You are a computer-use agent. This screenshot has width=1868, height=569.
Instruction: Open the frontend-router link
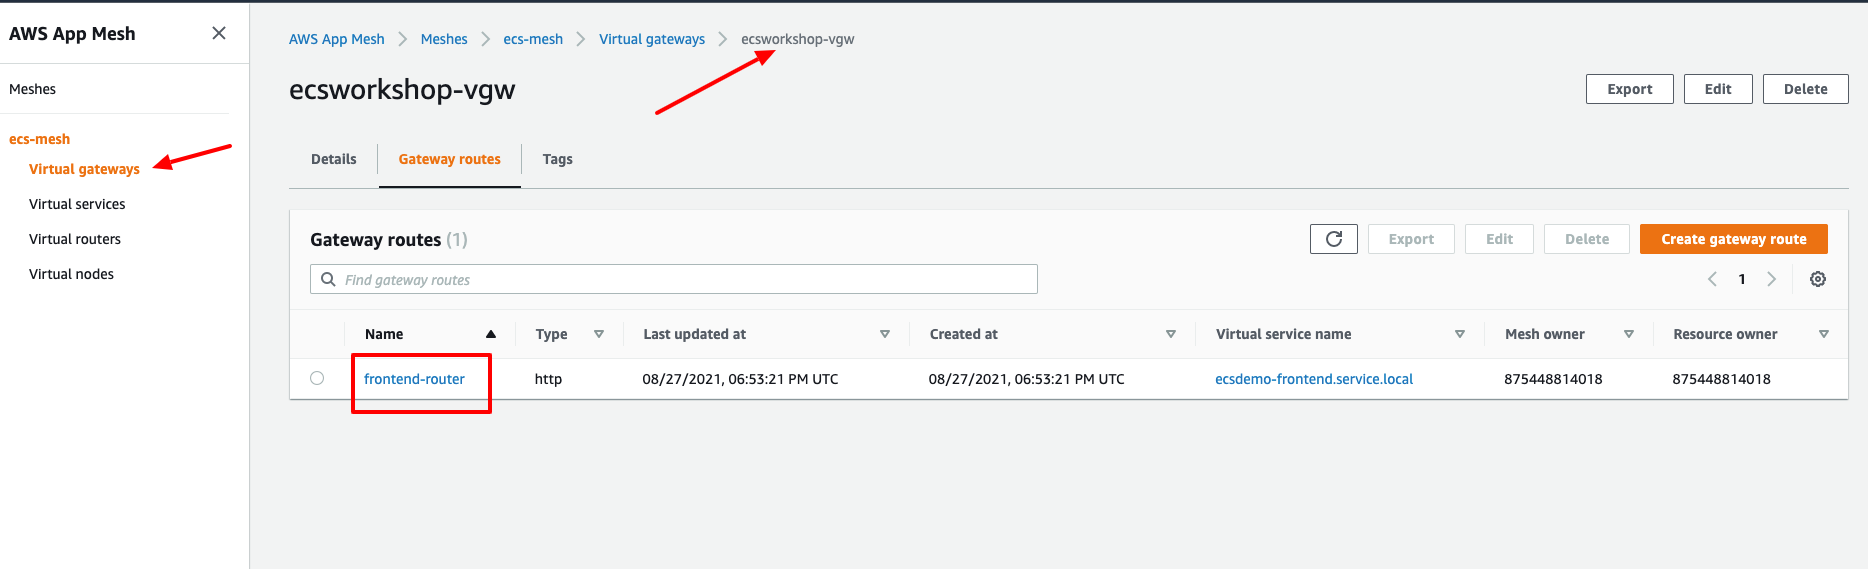click(x=414, y=379)
